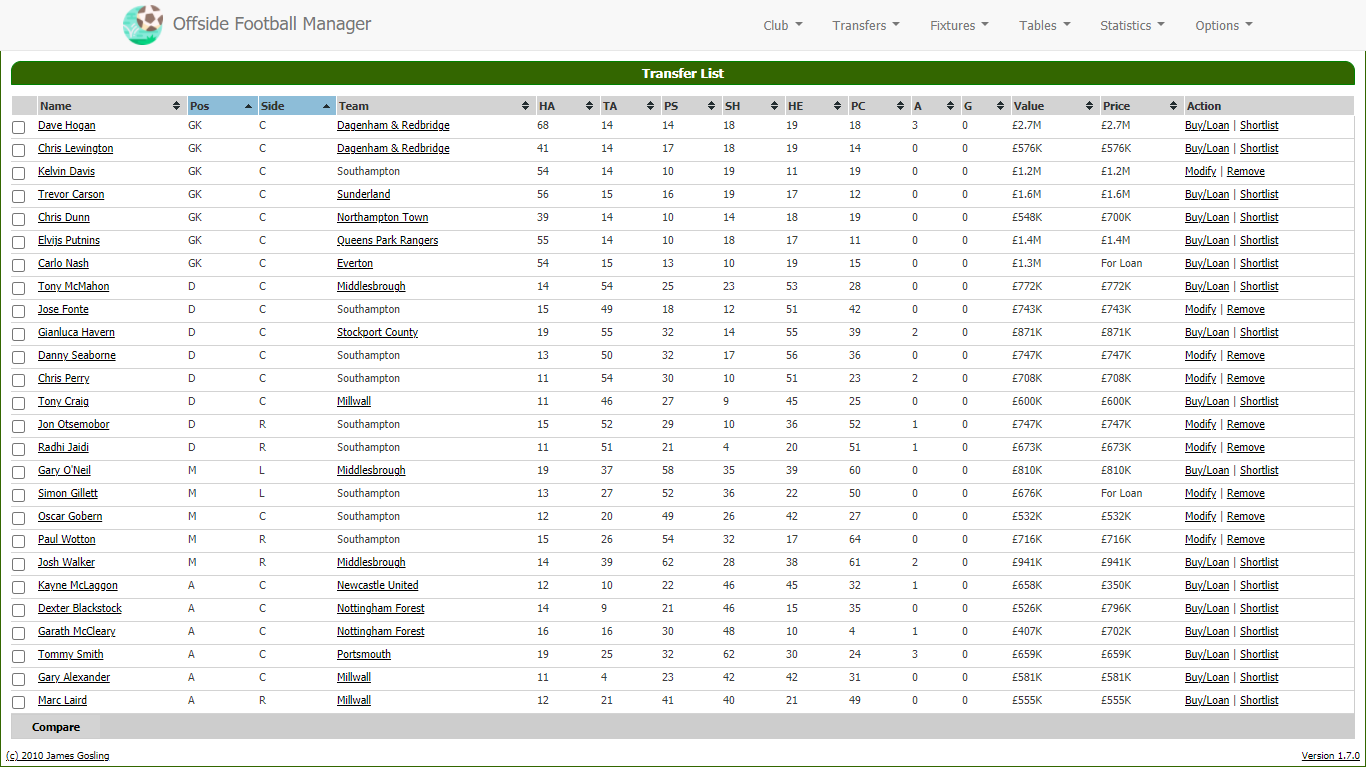Open the Statistics dropdown
The height and width of the screenshot is (768, 1366).
click(1132, 26)
